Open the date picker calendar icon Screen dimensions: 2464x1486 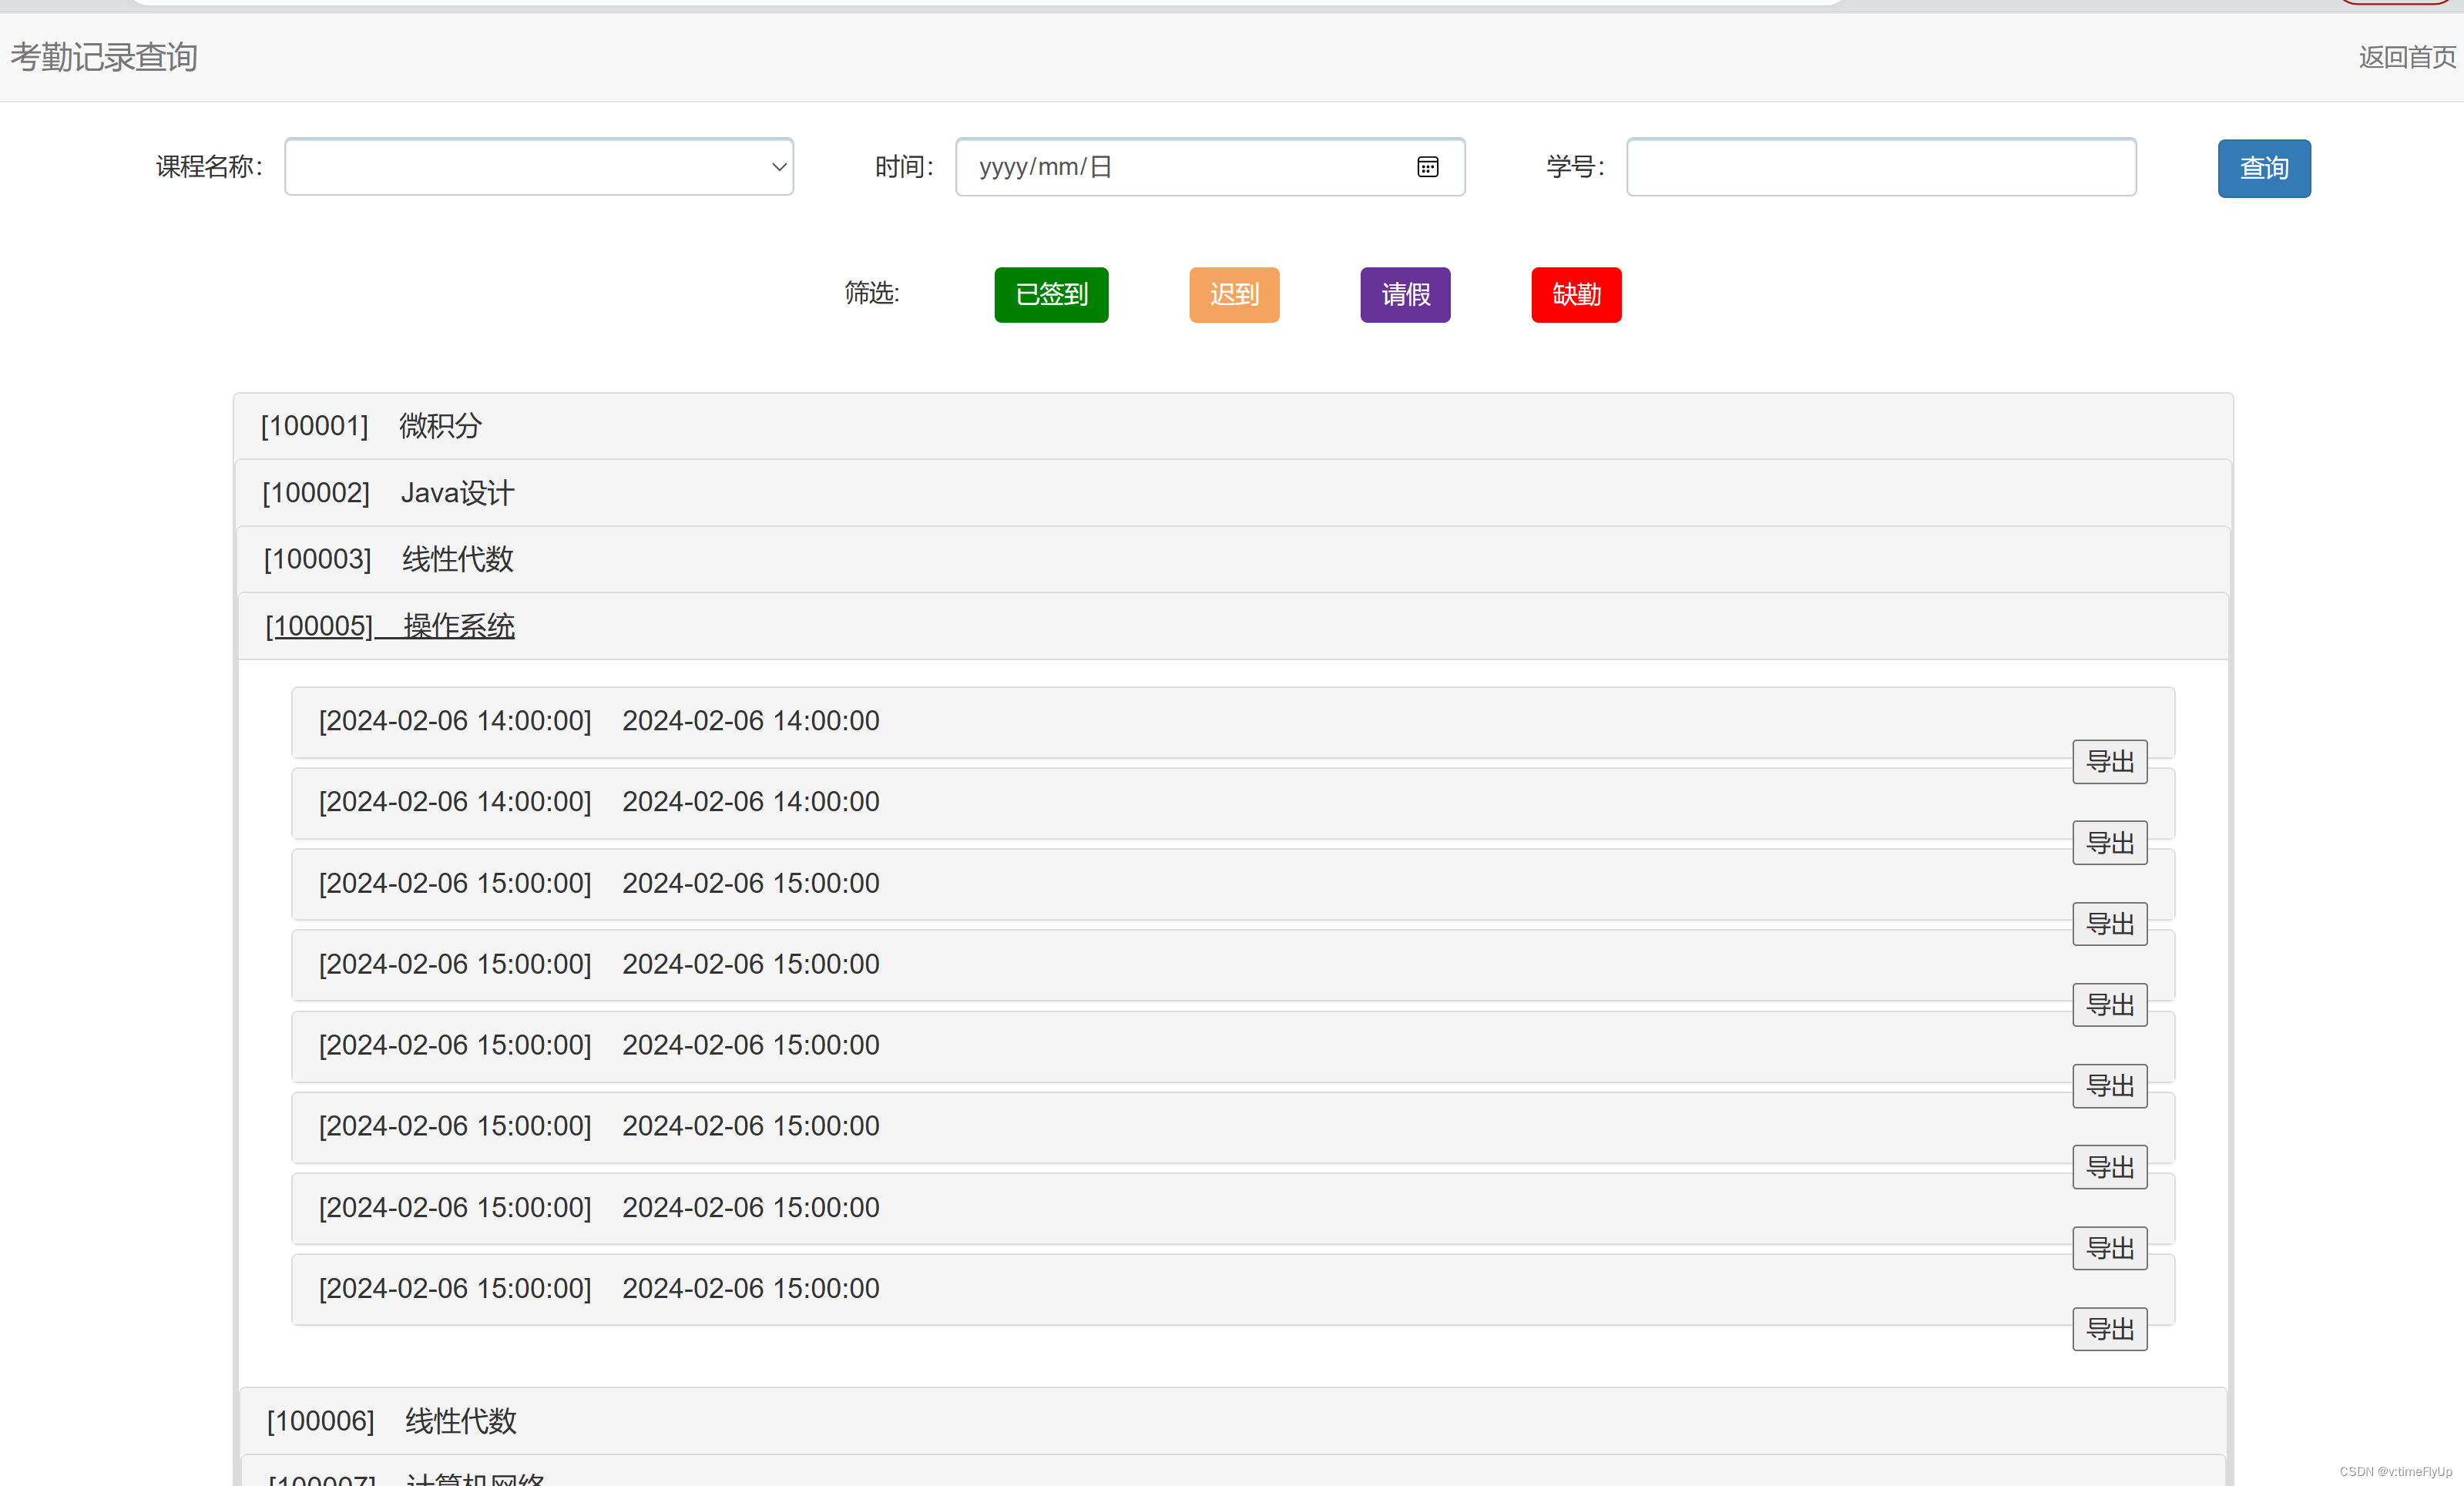[x=1427, y=167]
